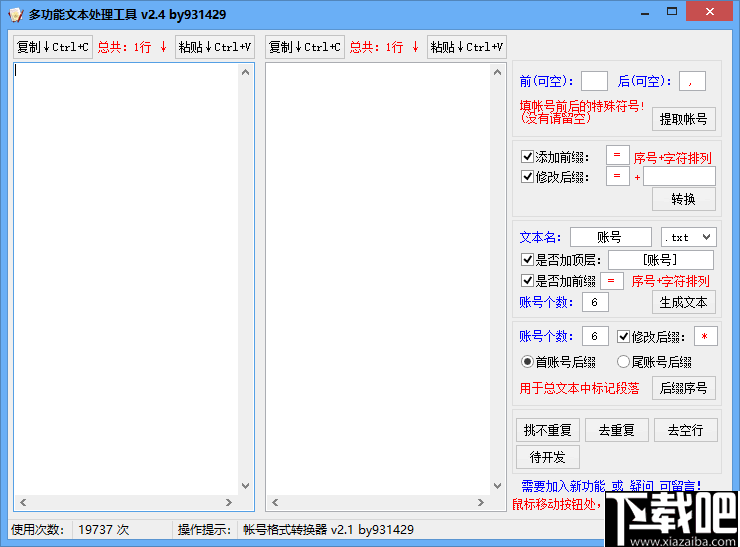The image size is (740, 547).
Task: Click inside the right text area
Action: pos(378,278)
